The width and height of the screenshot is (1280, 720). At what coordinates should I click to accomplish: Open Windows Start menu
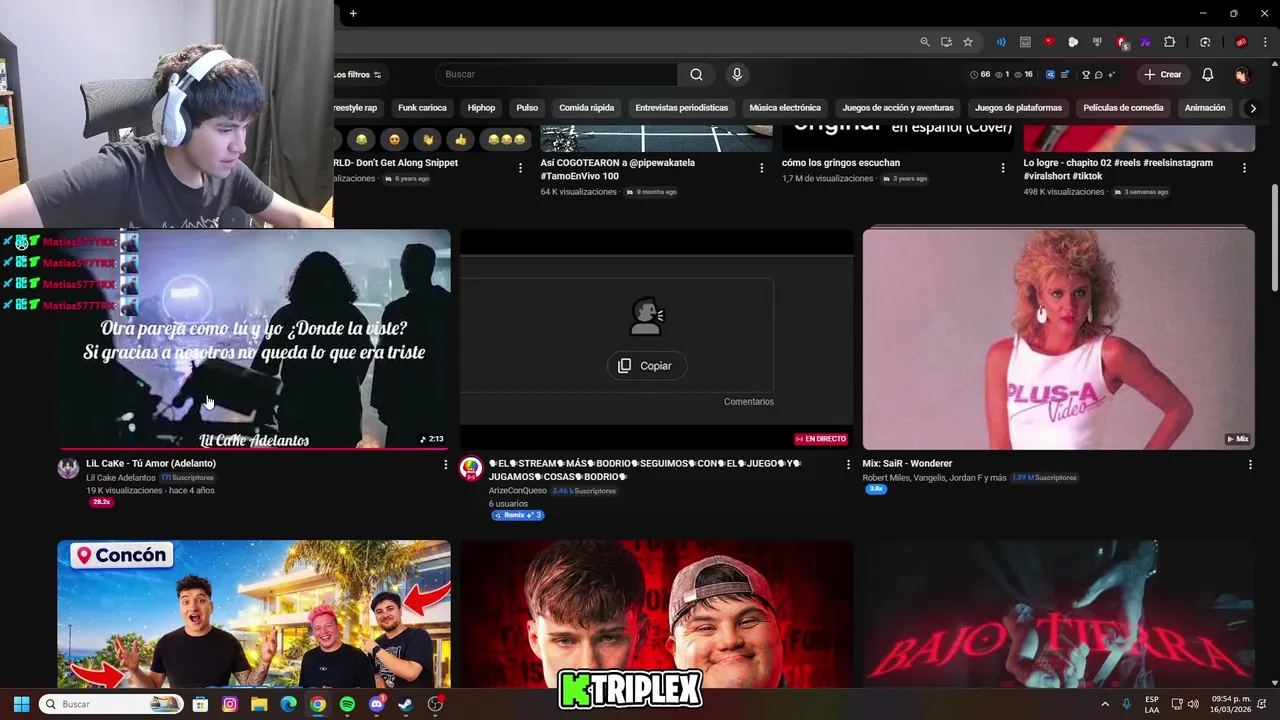tap(21, 704)
